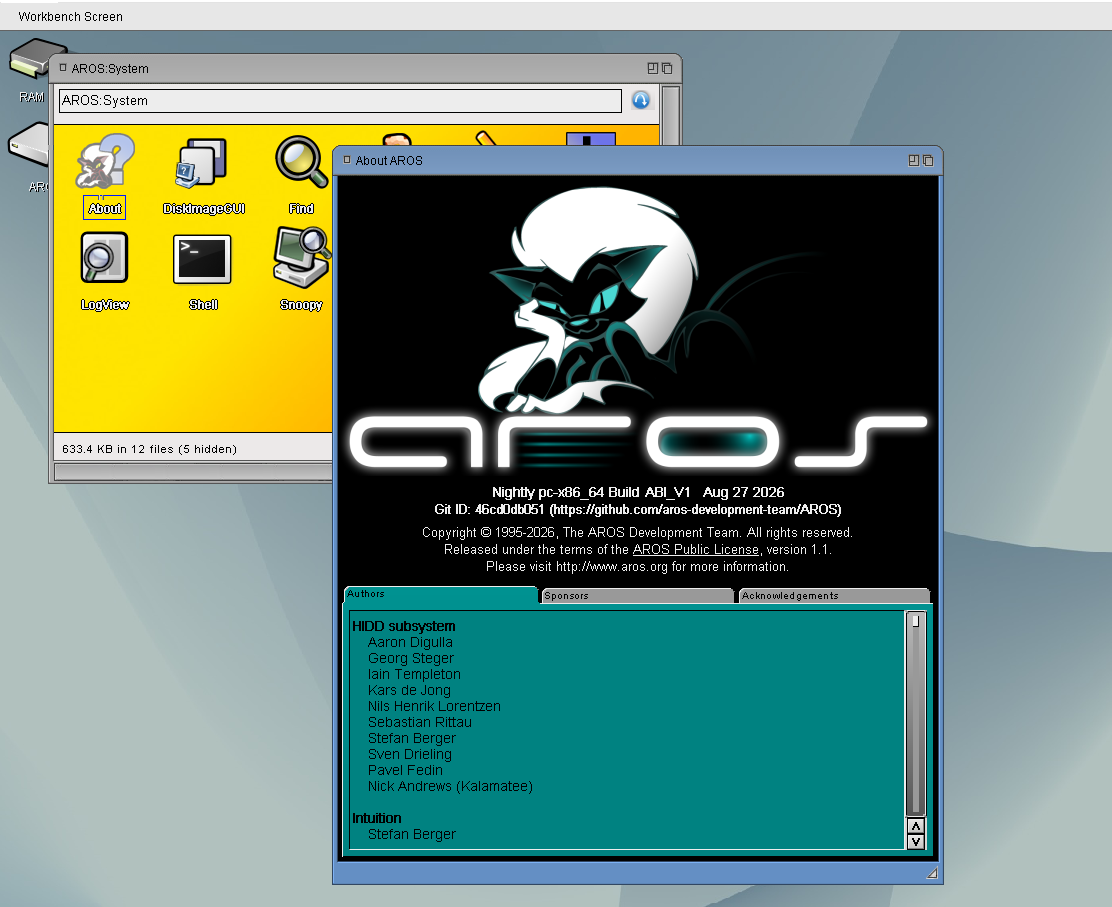This screenshot has width=1112, height=907.
Task: Click the AROS:System path field
Action: [x=340, y=101]
